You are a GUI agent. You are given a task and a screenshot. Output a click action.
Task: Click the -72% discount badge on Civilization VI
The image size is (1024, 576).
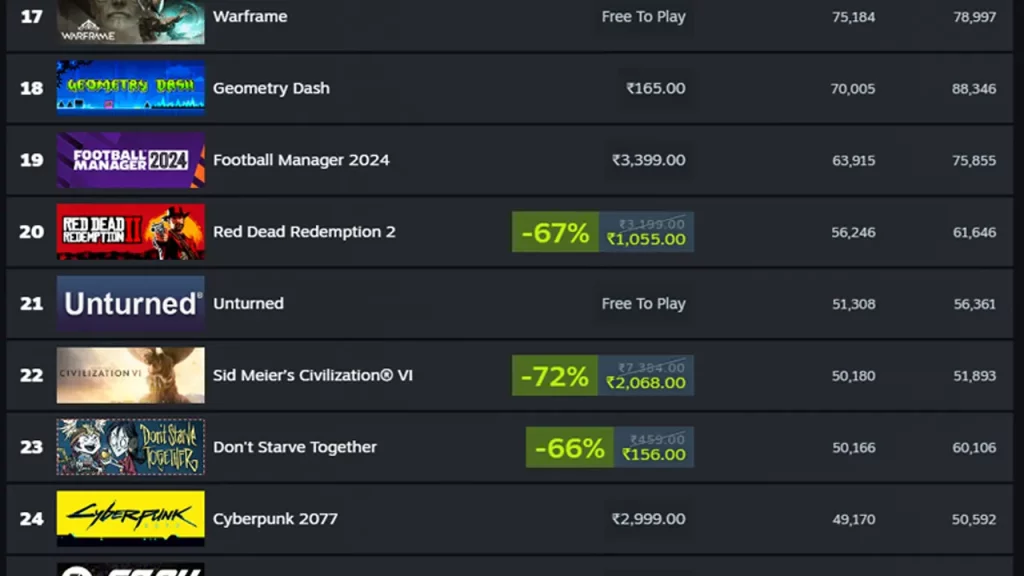554,375
